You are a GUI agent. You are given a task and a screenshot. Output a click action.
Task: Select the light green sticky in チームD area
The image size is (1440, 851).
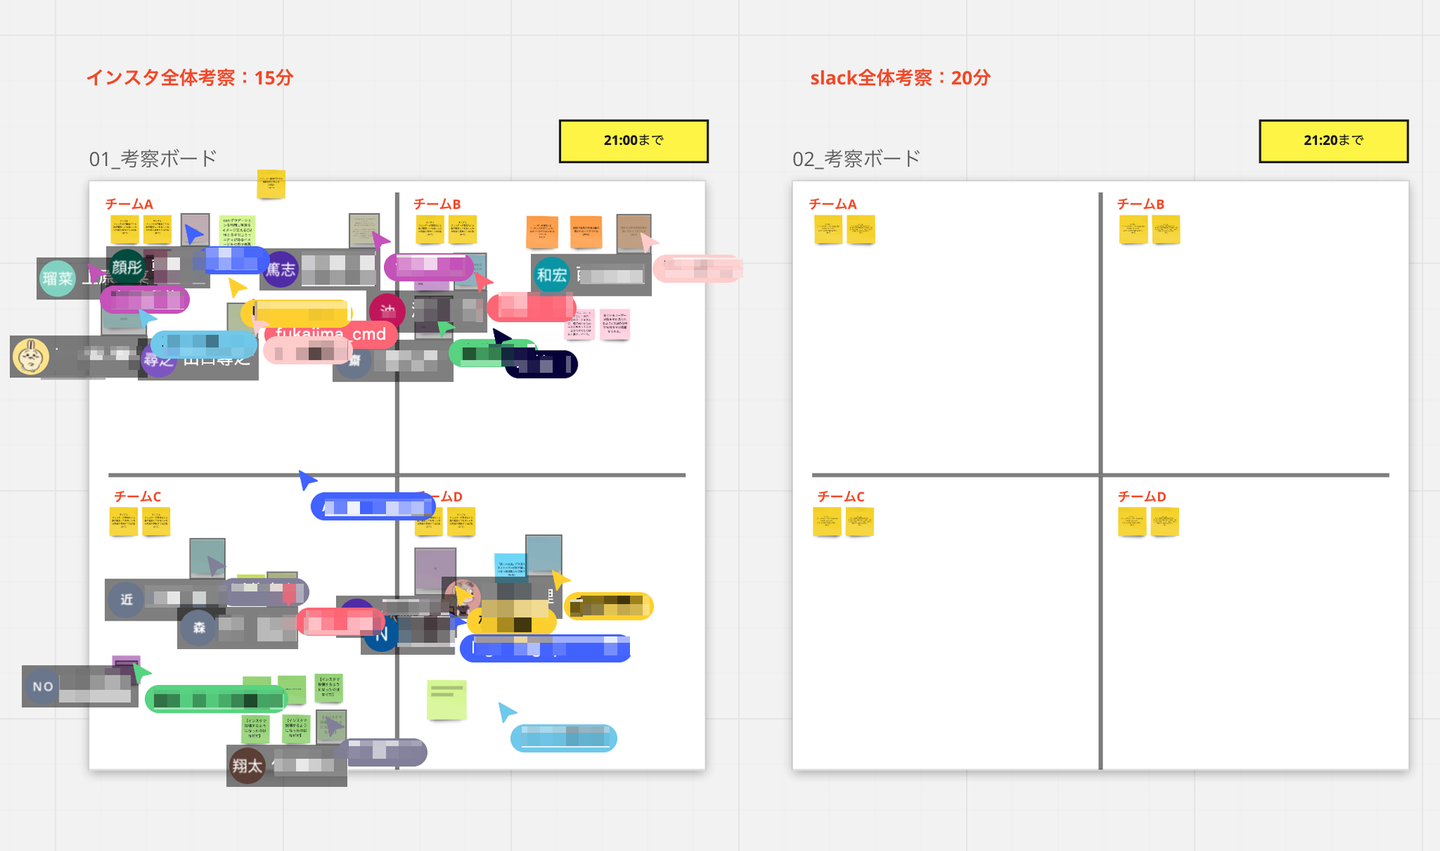pos(447,700)
